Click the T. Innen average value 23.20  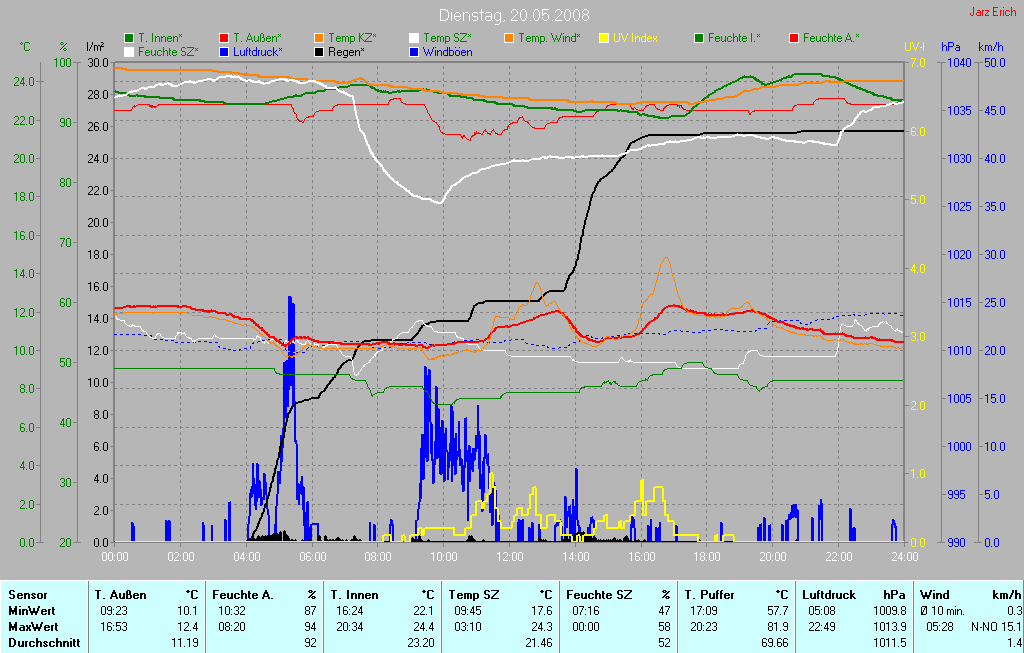(x=421, y=643)
